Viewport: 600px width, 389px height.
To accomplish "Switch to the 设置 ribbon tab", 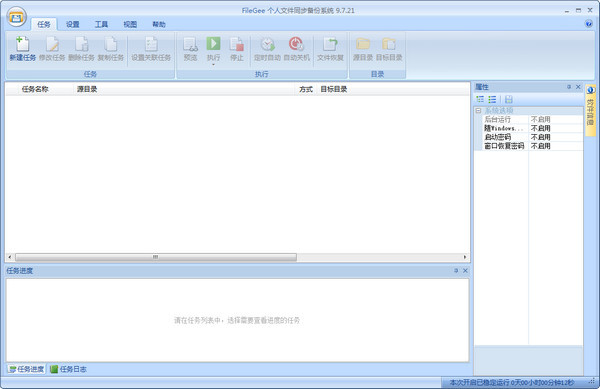I will tap(72, 24).
